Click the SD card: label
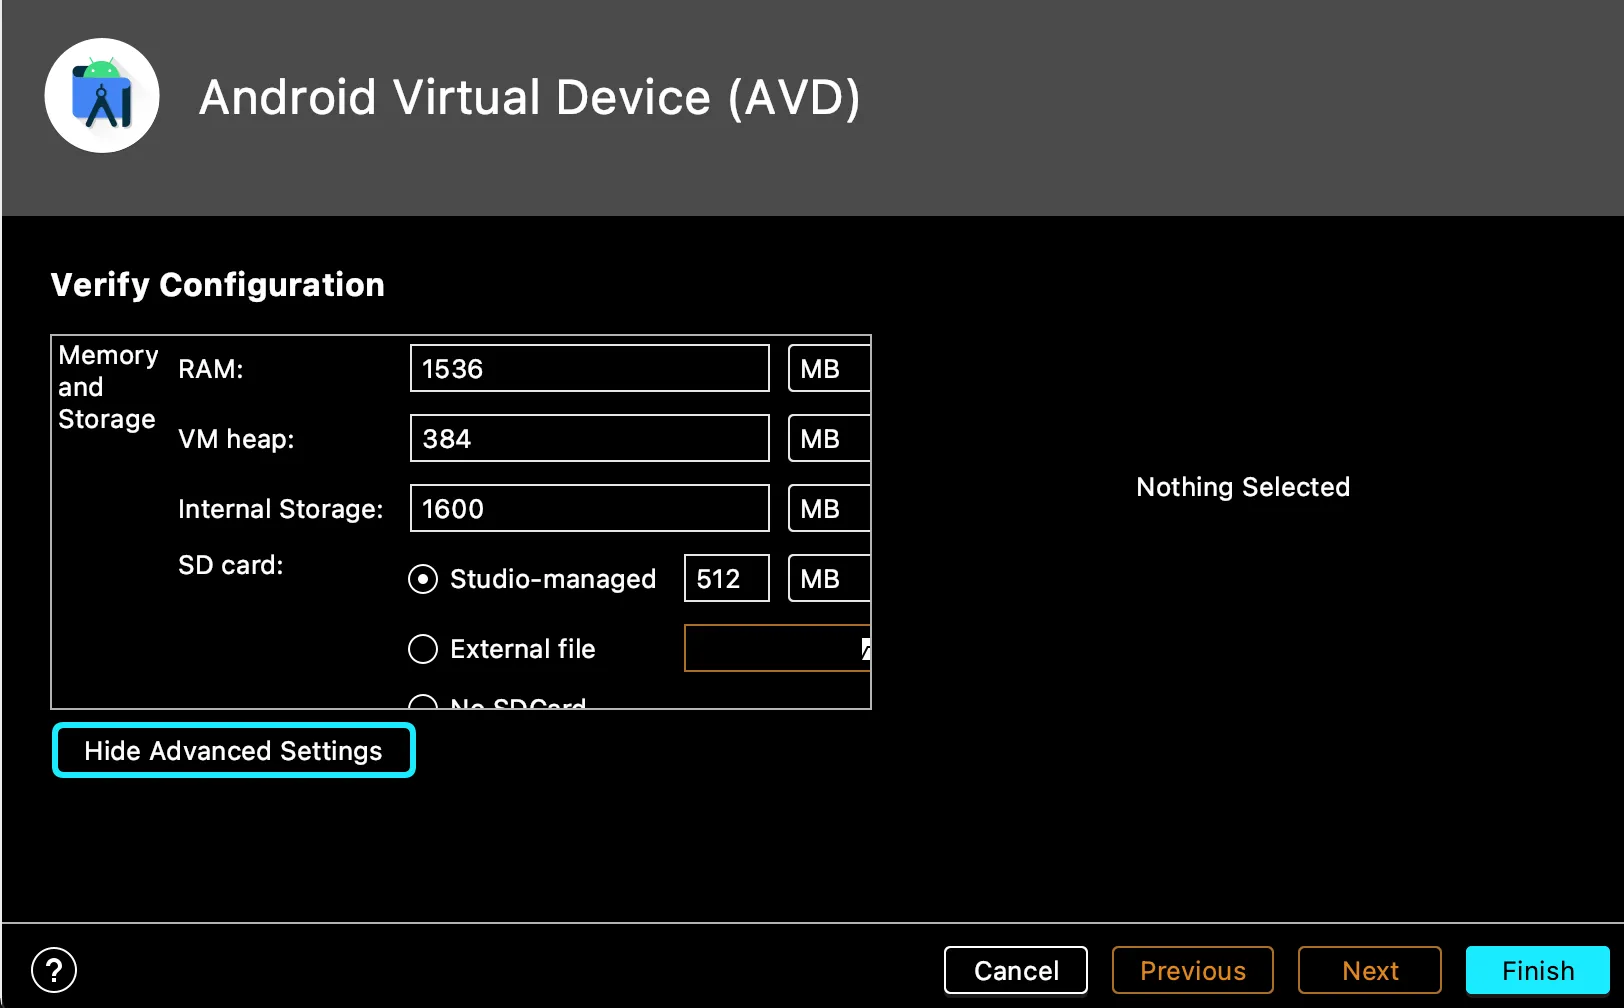Viewport: 1624px width, 1008px height. coord(231,565)
